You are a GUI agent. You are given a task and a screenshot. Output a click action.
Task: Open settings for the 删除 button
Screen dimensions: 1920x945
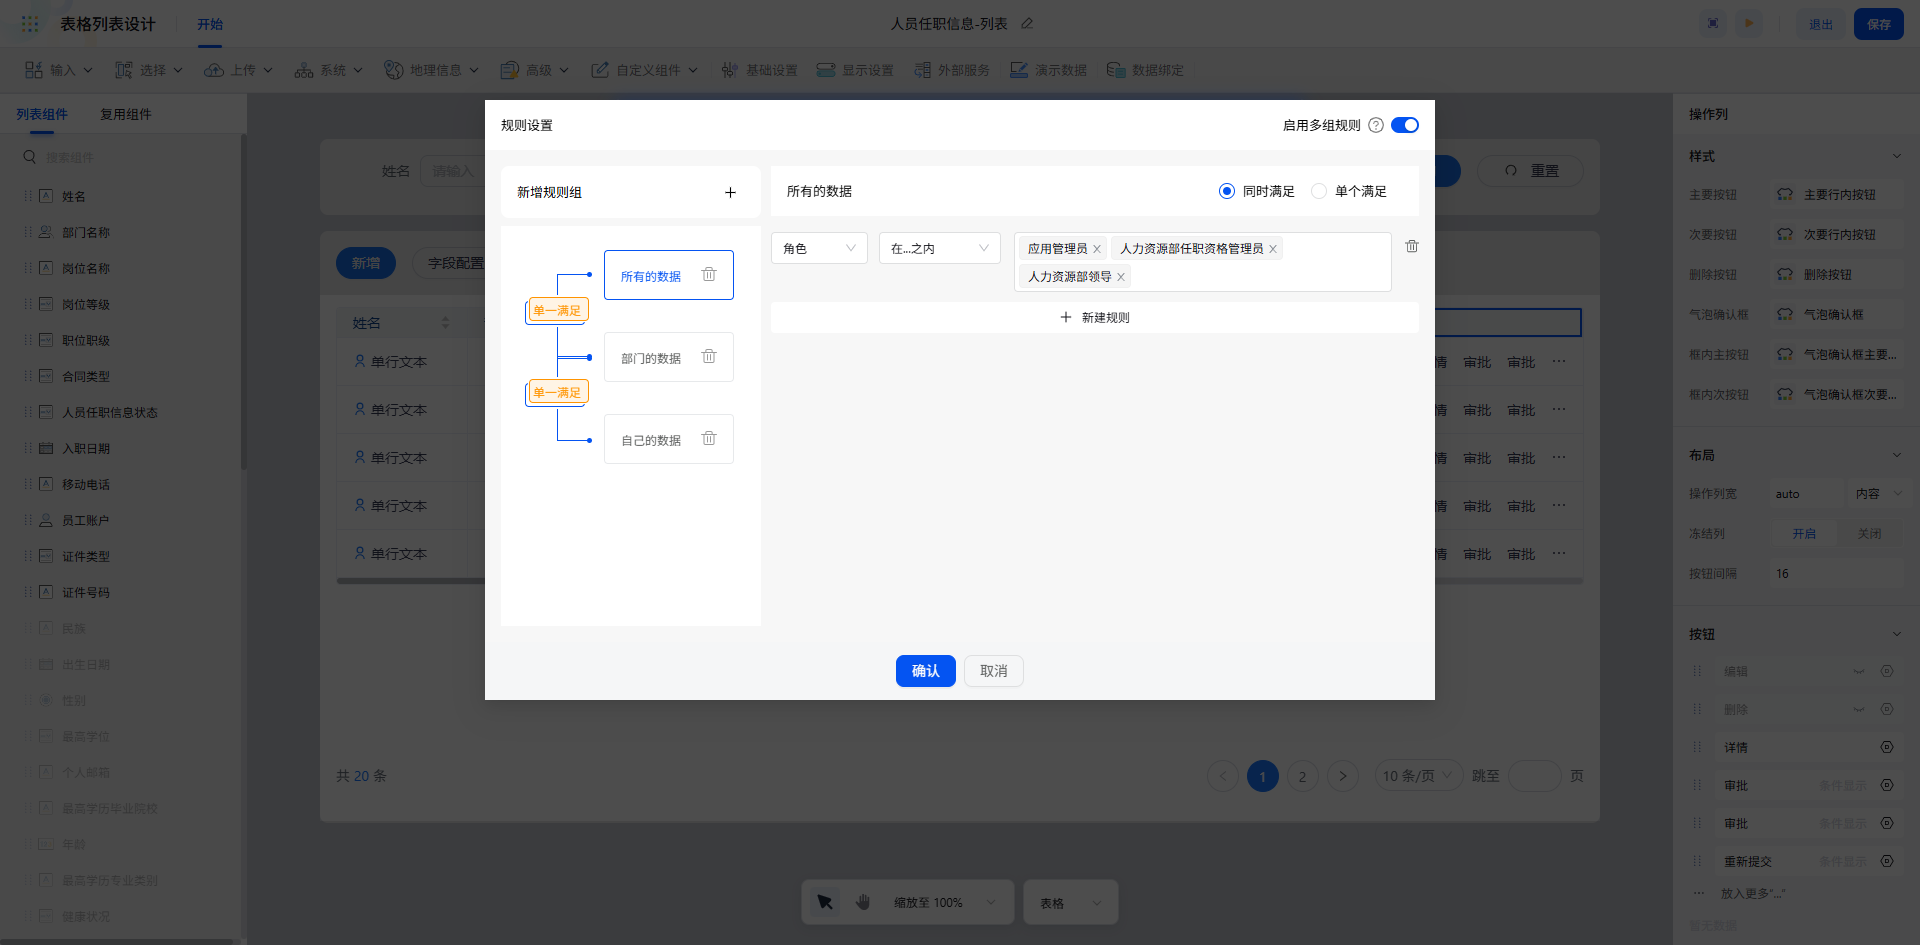1887,709
